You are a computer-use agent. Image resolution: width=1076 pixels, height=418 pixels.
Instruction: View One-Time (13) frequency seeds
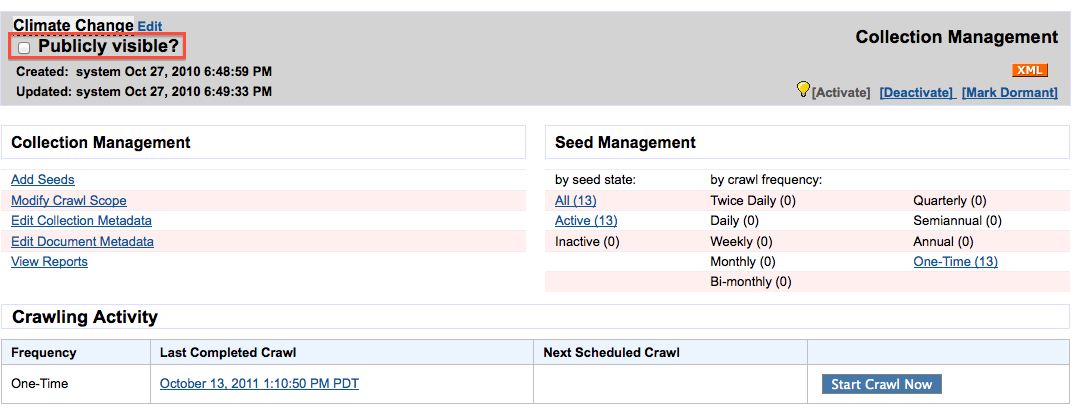pos(955,262)
